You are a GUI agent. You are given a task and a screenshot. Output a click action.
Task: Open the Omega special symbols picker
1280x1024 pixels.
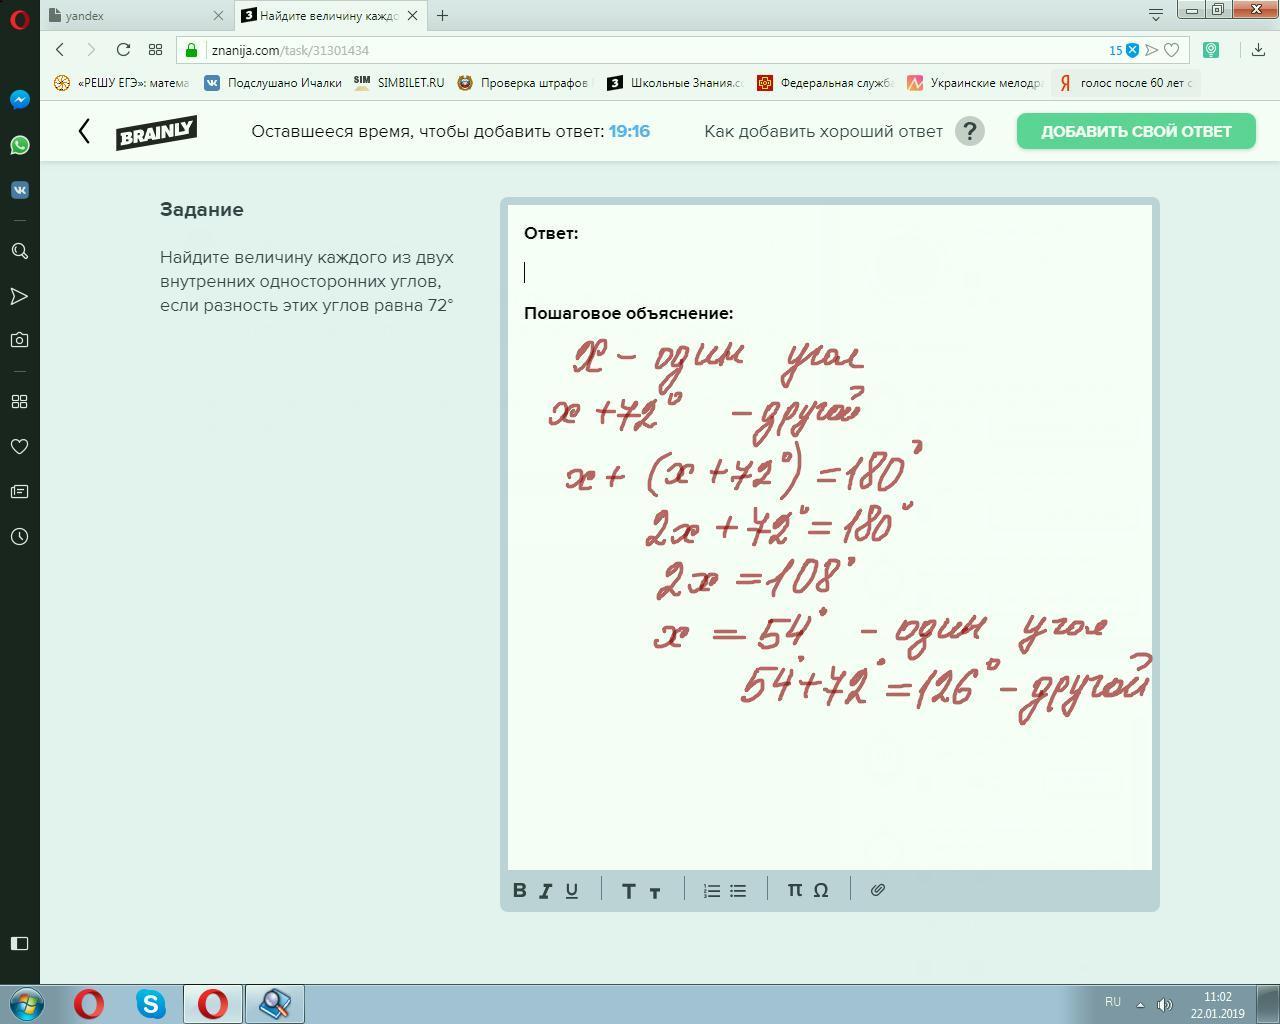[x=821, y=890]
